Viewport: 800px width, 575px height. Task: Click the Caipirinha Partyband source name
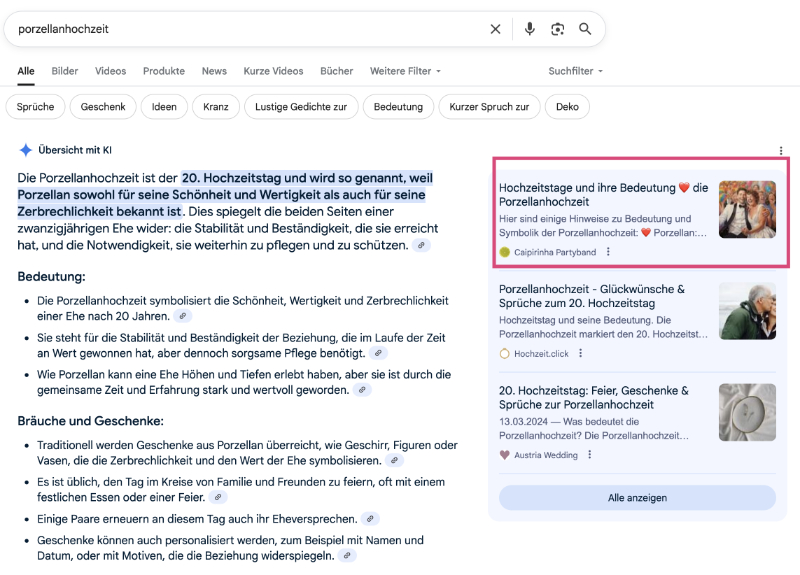coord(555,252)
